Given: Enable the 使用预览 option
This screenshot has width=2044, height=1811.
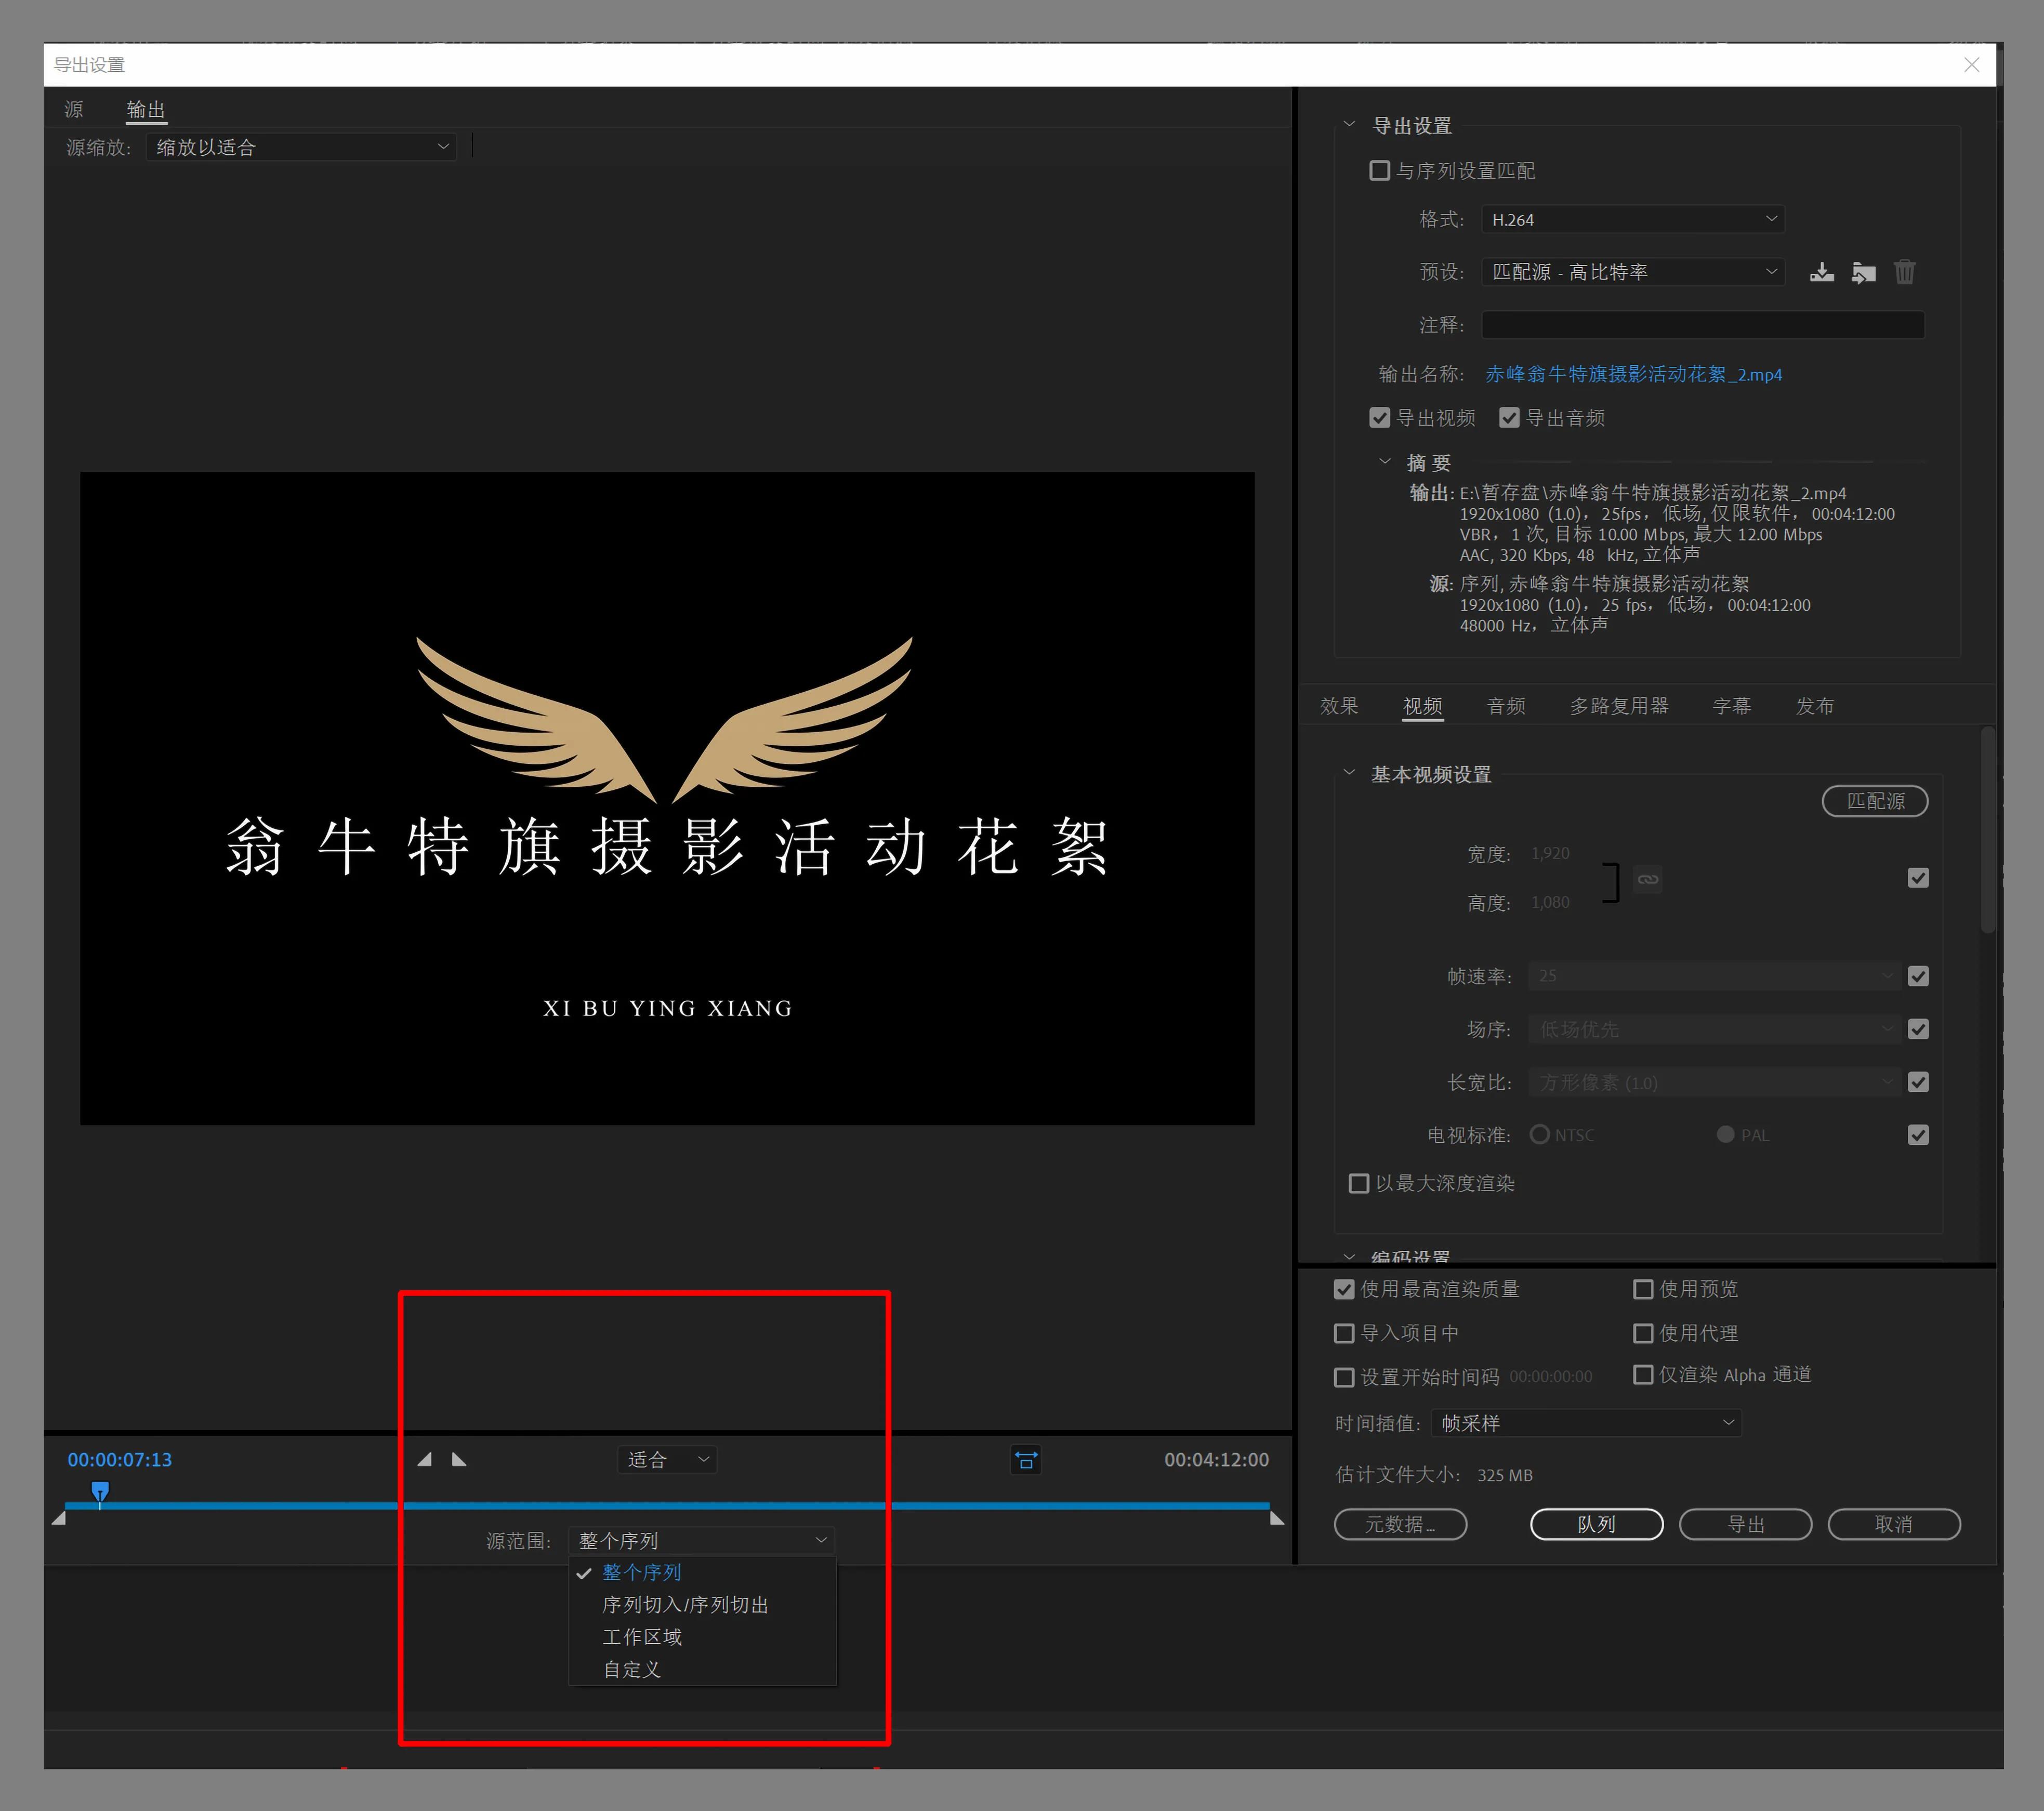Looking at the screenshot, I should click(1643, 1289).
